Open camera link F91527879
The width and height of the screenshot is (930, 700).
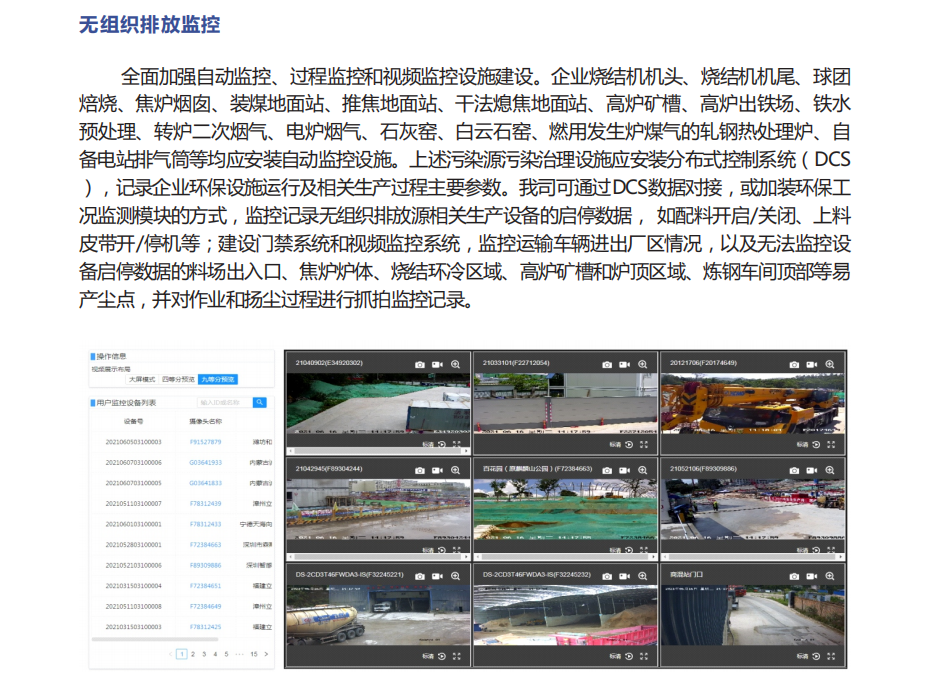[x=205, y=442]
